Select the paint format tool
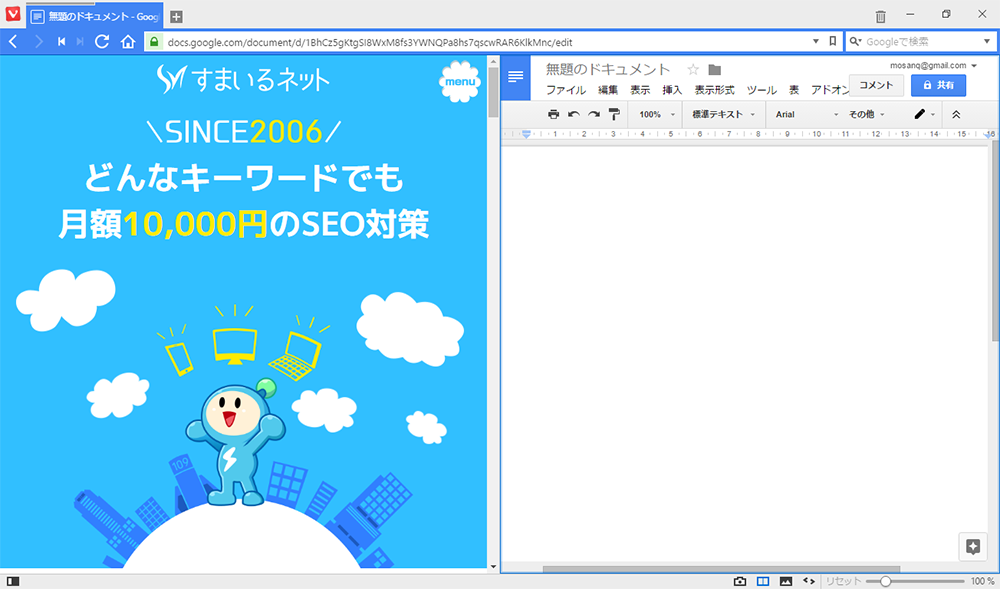The width and height of the screenshot is (1000, 589). (614, 115)
